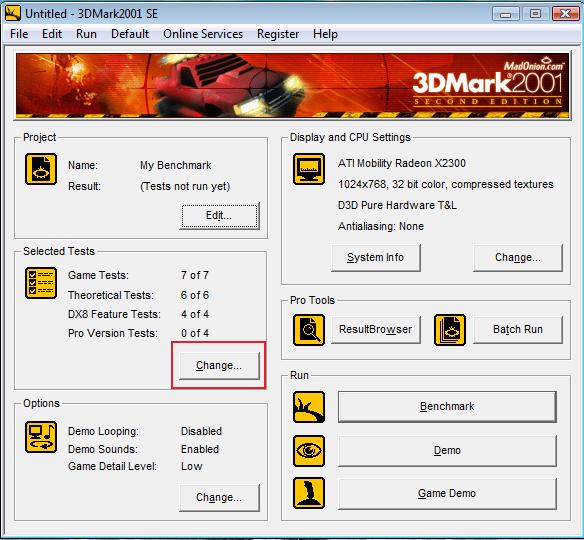
Task: Click the MadOnion.com logo in banner
Action: (x=534, y=64)
